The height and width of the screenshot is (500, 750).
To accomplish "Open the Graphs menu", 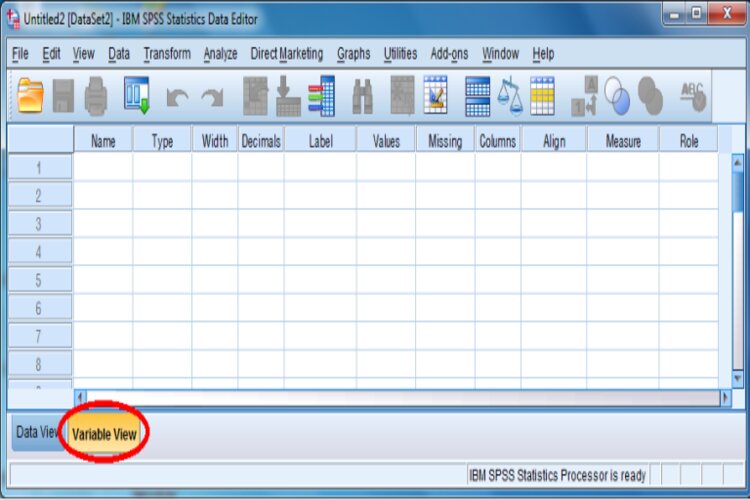I will (353, 54).
